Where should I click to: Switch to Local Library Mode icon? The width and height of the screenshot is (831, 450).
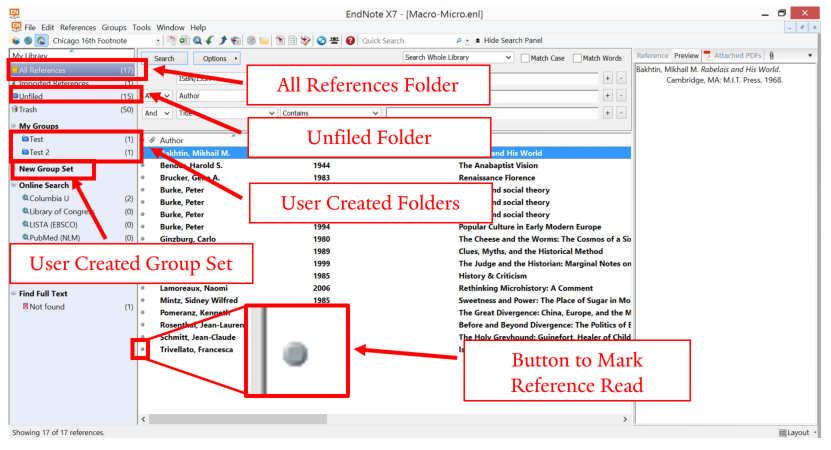click(x=15, y=41)
